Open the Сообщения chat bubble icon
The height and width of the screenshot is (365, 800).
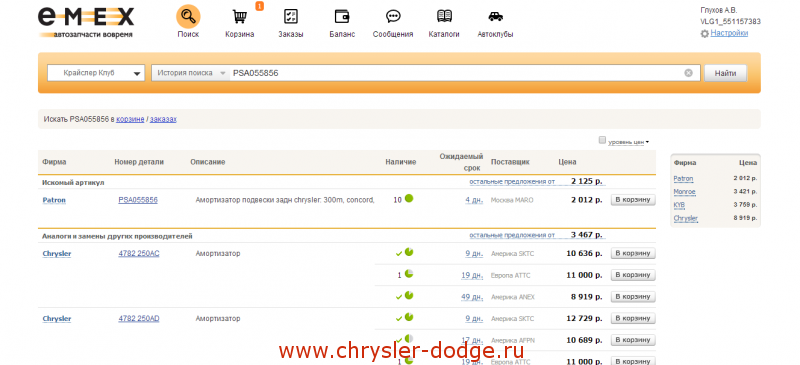(x=393, y=17)
